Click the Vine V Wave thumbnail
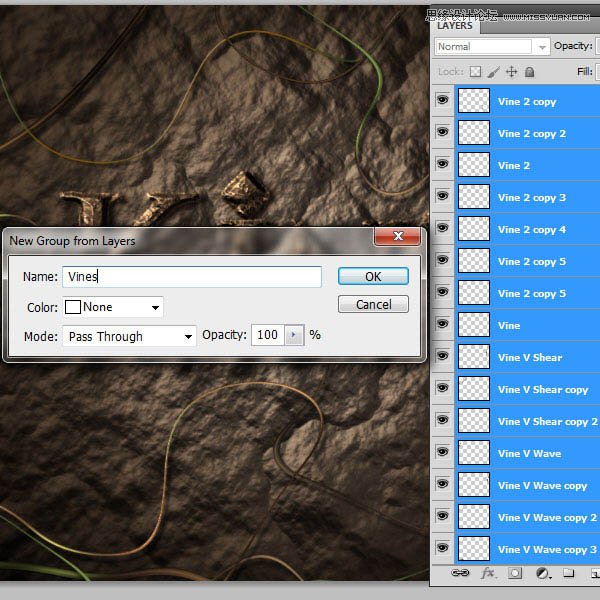The image size is (600, 600). (474, 453)
